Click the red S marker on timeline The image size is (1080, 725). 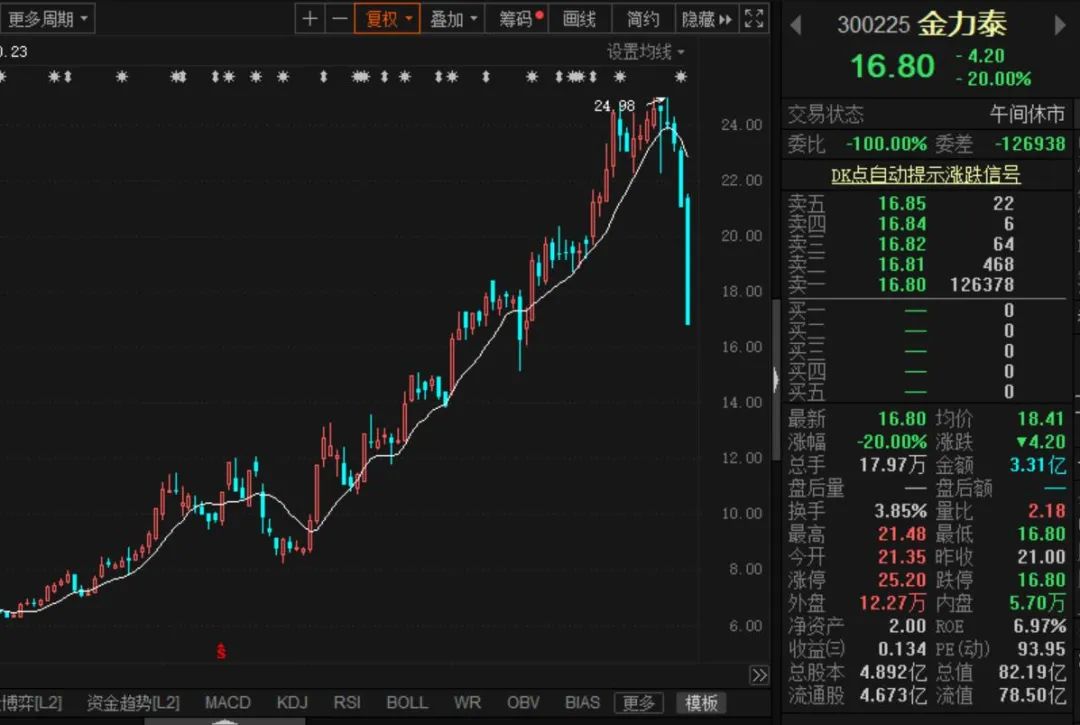[221, 651]
